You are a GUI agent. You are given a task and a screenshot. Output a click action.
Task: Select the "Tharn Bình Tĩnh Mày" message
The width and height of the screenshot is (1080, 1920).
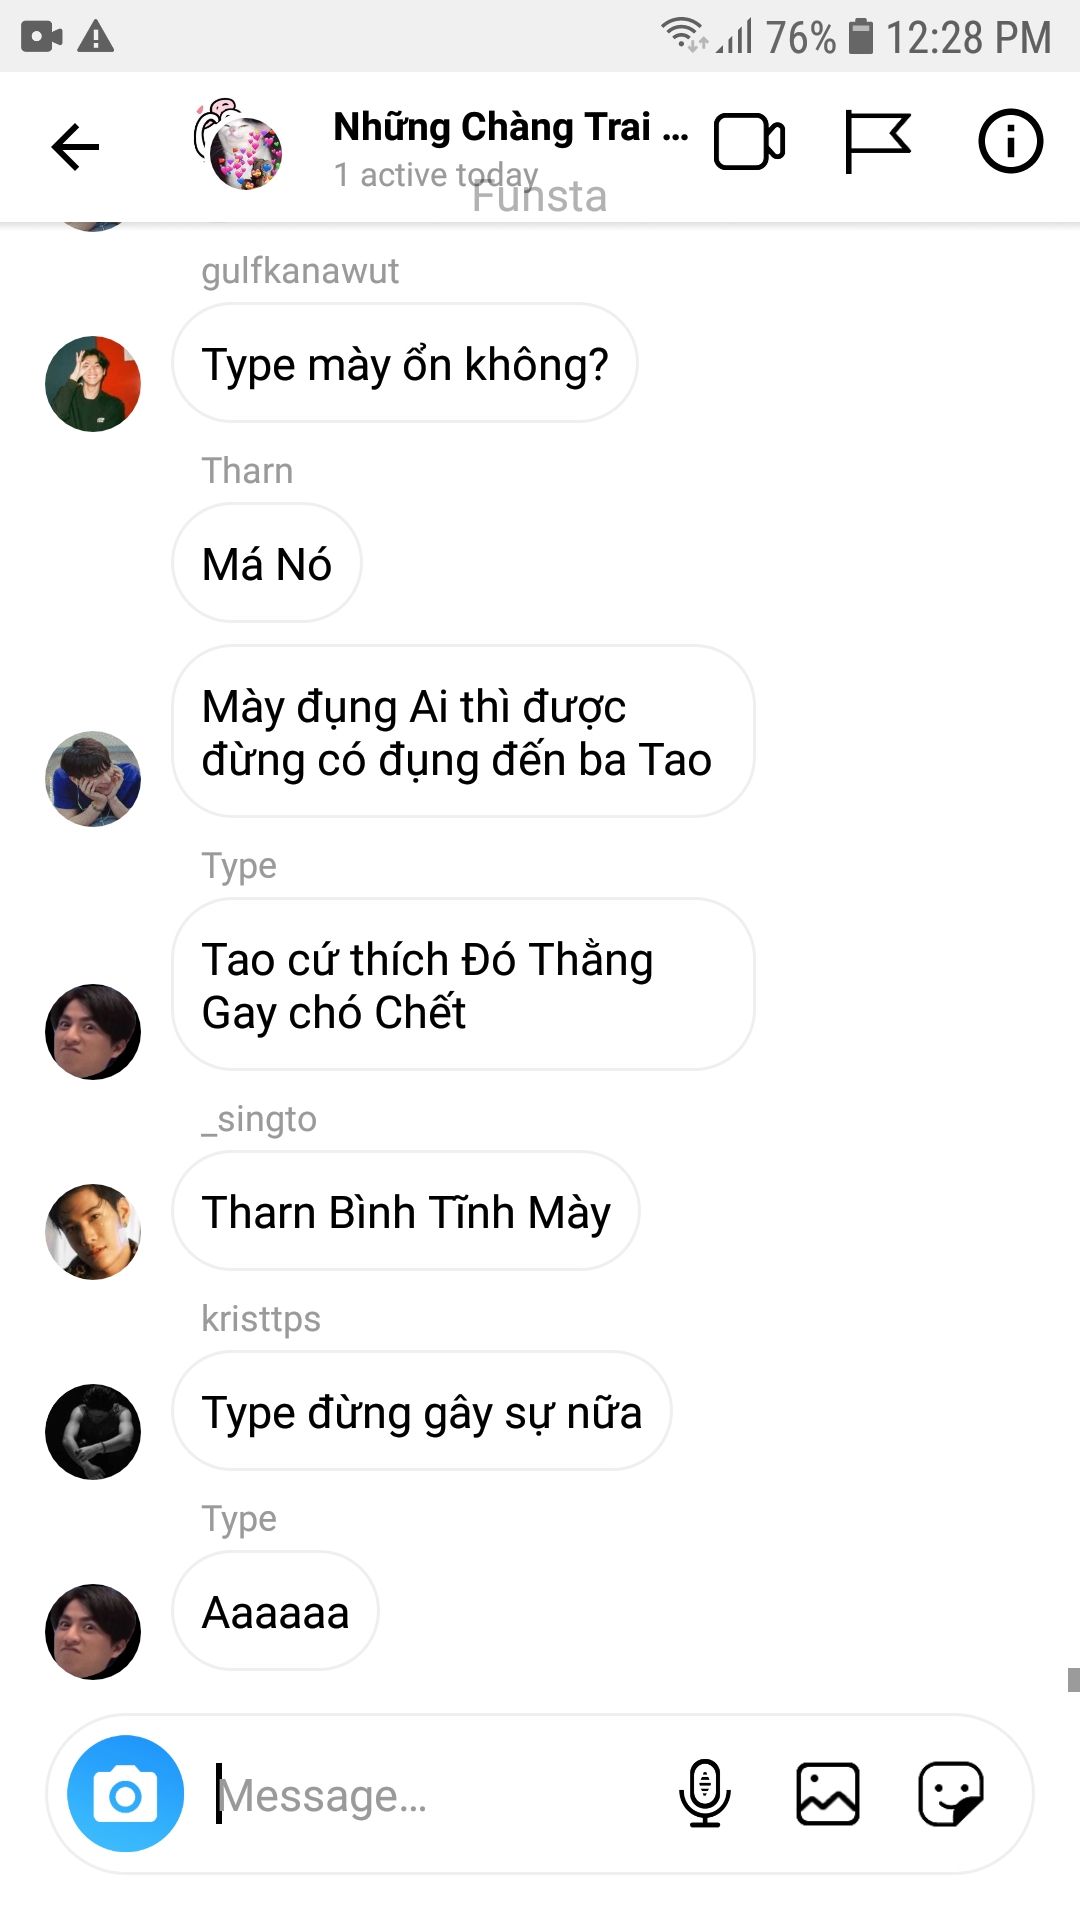coord(406,1212)
